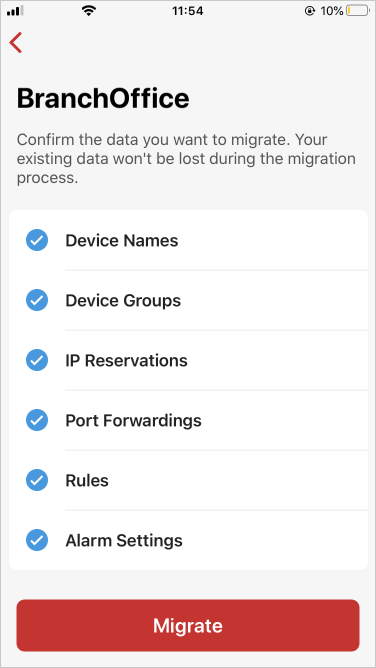Tap the cellular signal bars icon
The height and width of the screenshot is (668, 376).
(15, 11)
